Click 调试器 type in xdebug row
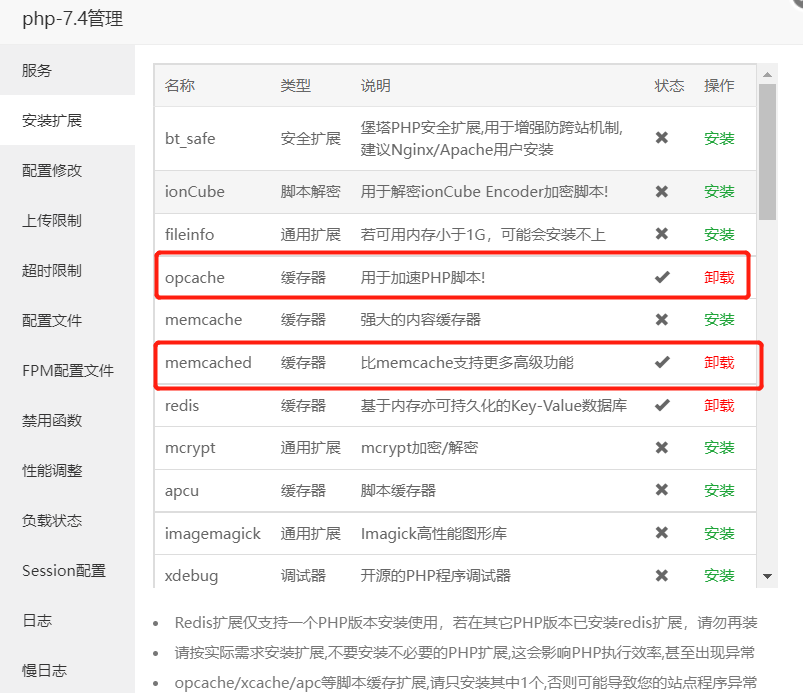The height and width of the screenshot is (693, 803). tap(303, 576)
